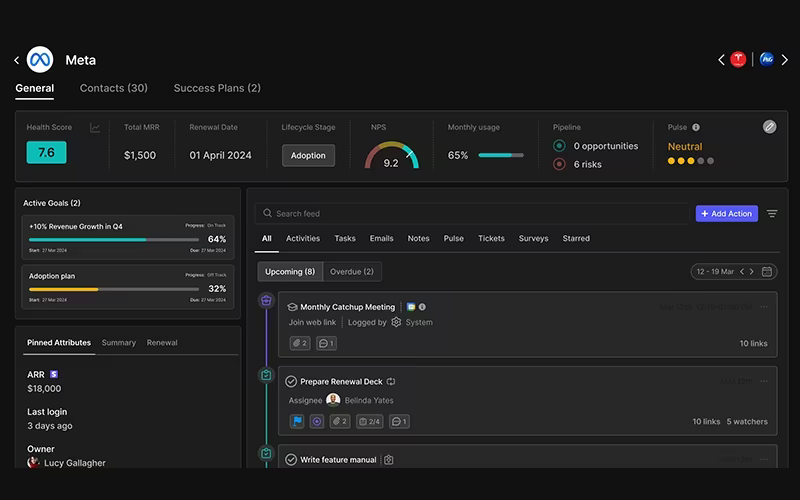Image resolution: width=800 pixels, height=500 pixels.
Task: Select the Pulse feed tab
Action: pos(454,238)
